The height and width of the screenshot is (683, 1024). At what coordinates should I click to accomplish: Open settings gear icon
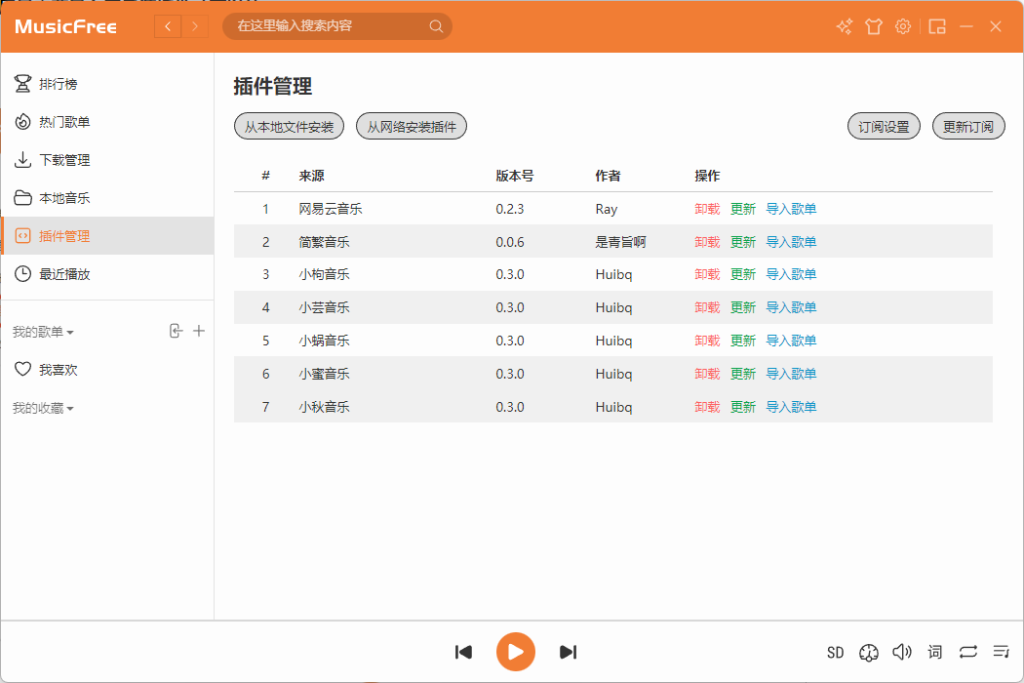(x=903, y=26)
